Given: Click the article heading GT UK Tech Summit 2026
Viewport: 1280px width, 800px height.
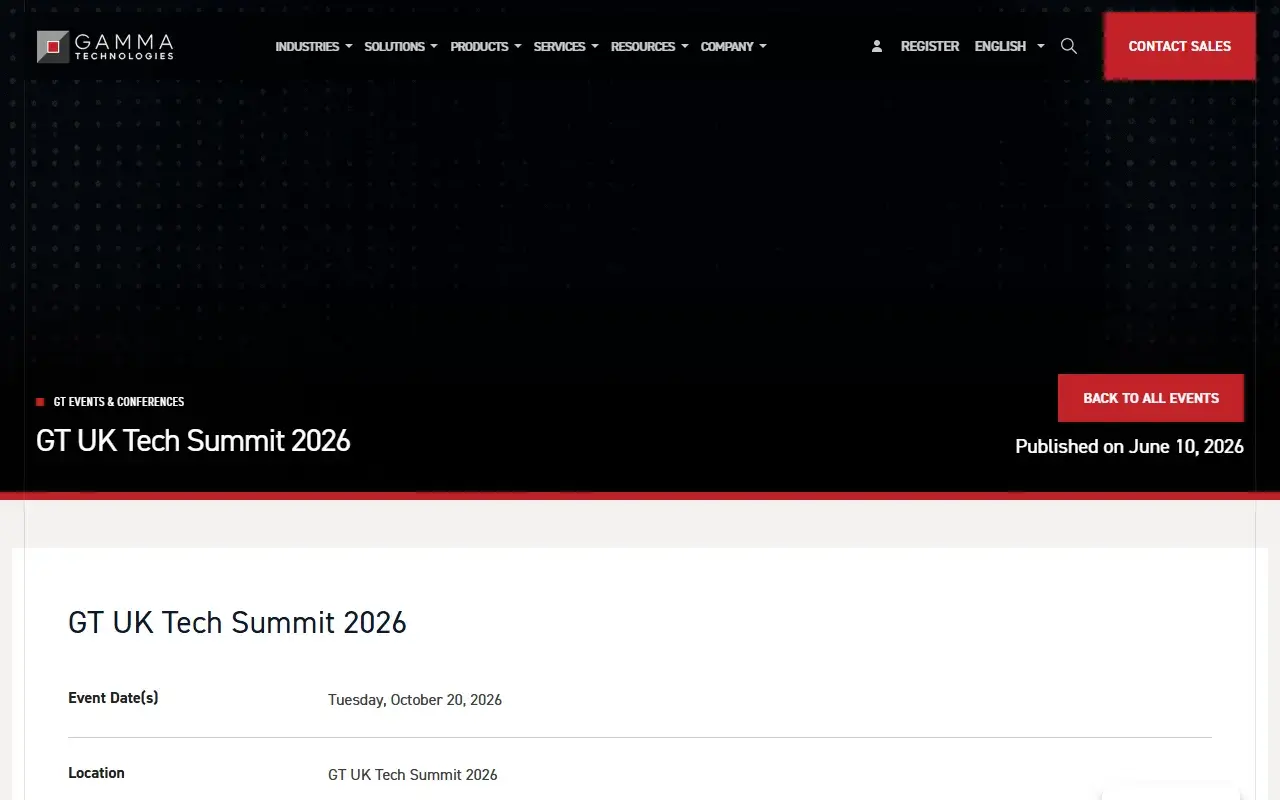Looking at the screenshot, I should point(237,622).
